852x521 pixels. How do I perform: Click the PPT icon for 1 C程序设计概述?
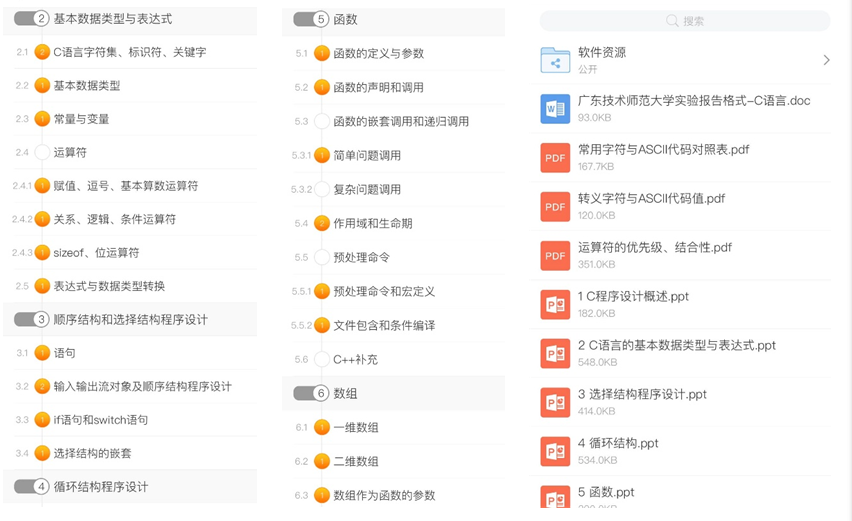click(x=555, y=305)
